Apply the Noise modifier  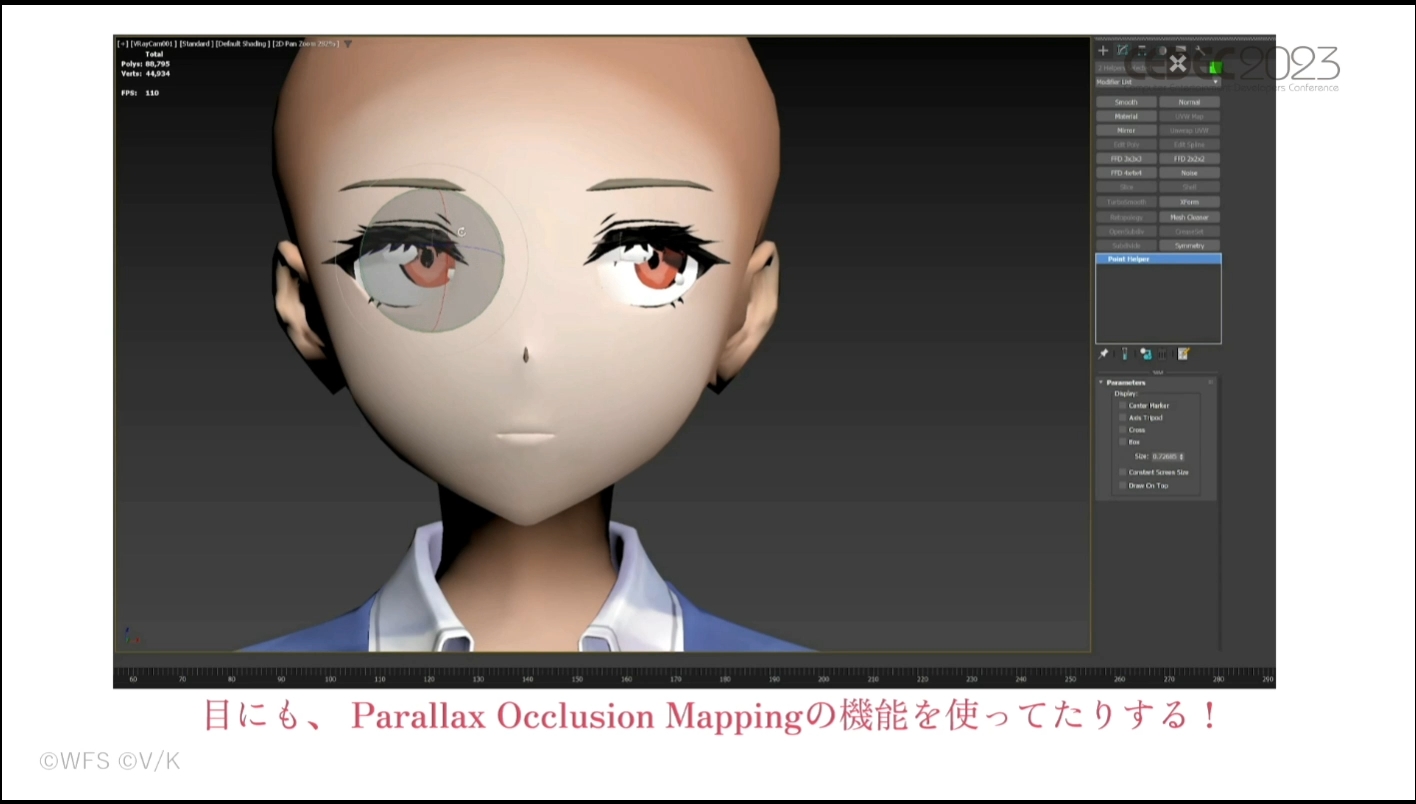[x=1189, y=172]
